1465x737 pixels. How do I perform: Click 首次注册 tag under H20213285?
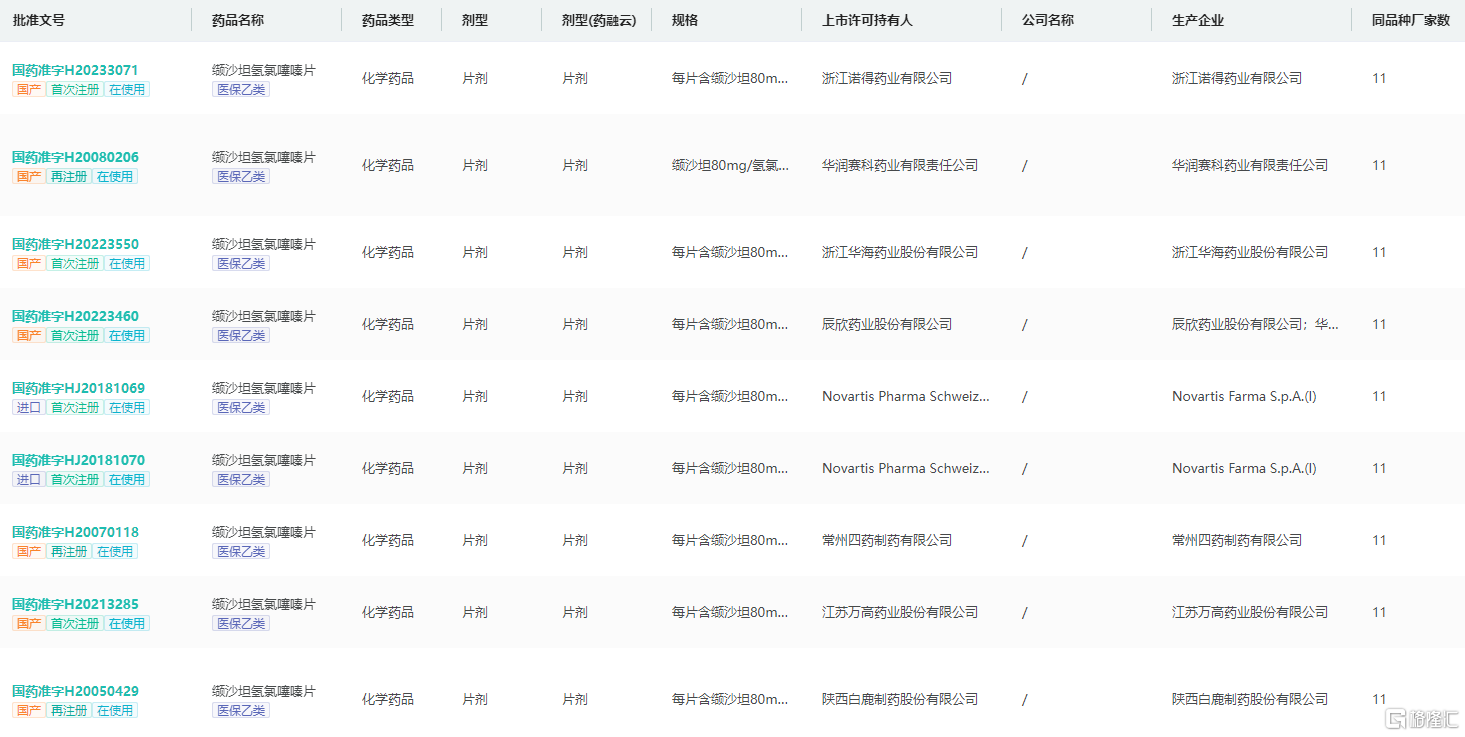(75, 623)
